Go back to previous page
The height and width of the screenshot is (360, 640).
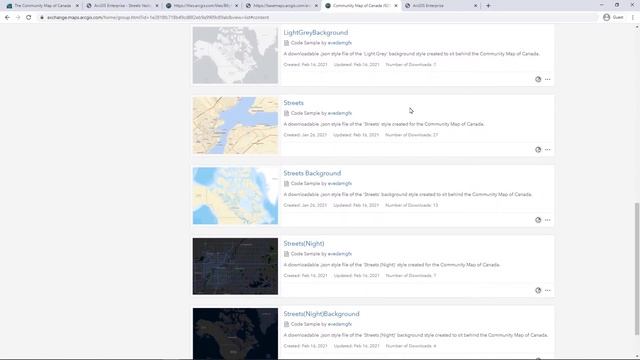[x=7, y=18]
